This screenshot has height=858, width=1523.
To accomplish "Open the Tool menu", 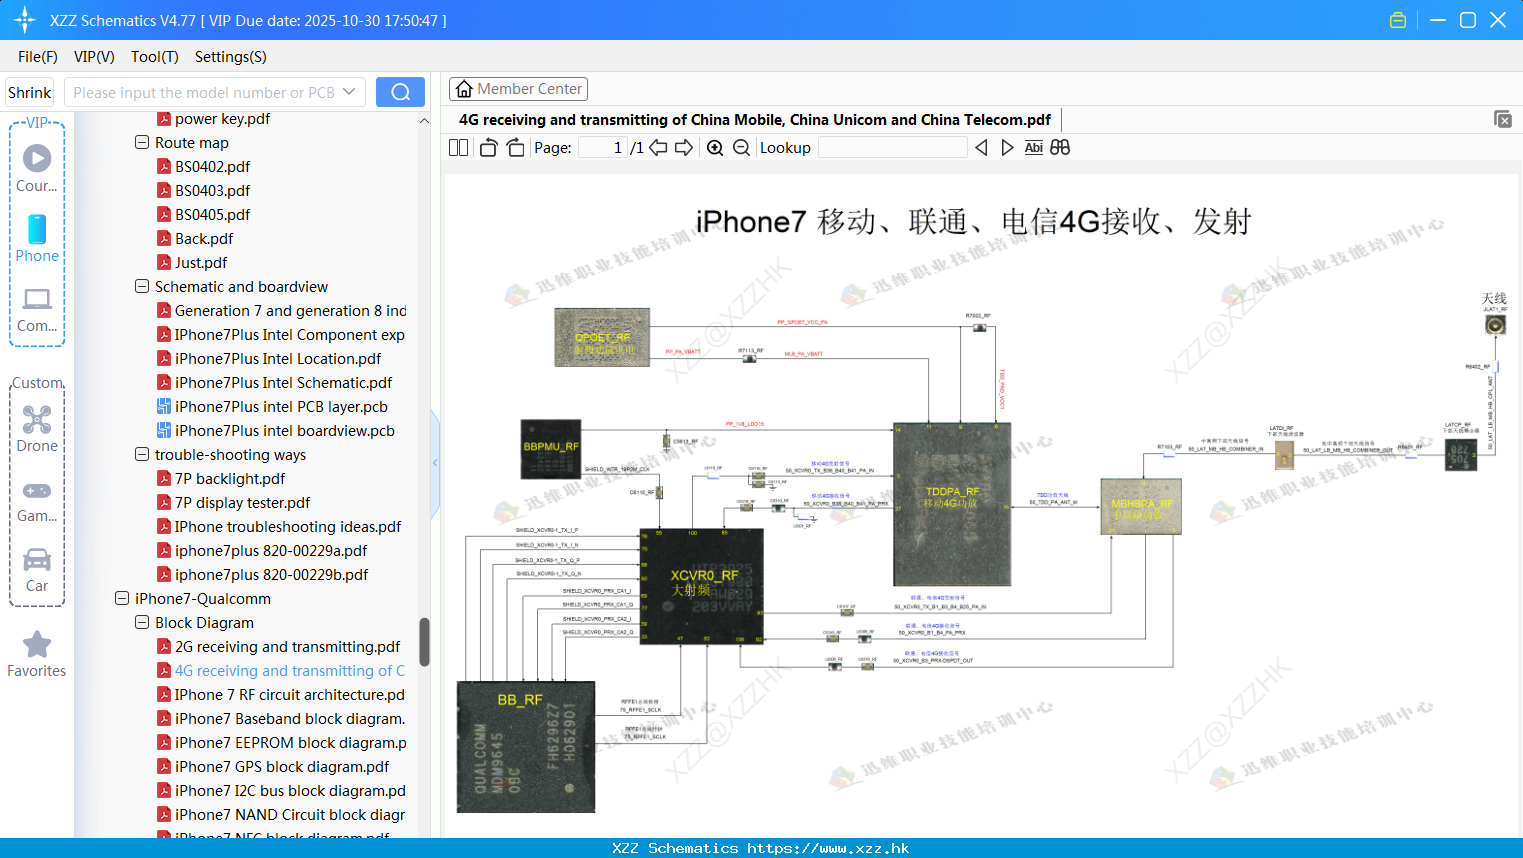I will (x=155, y=57).
